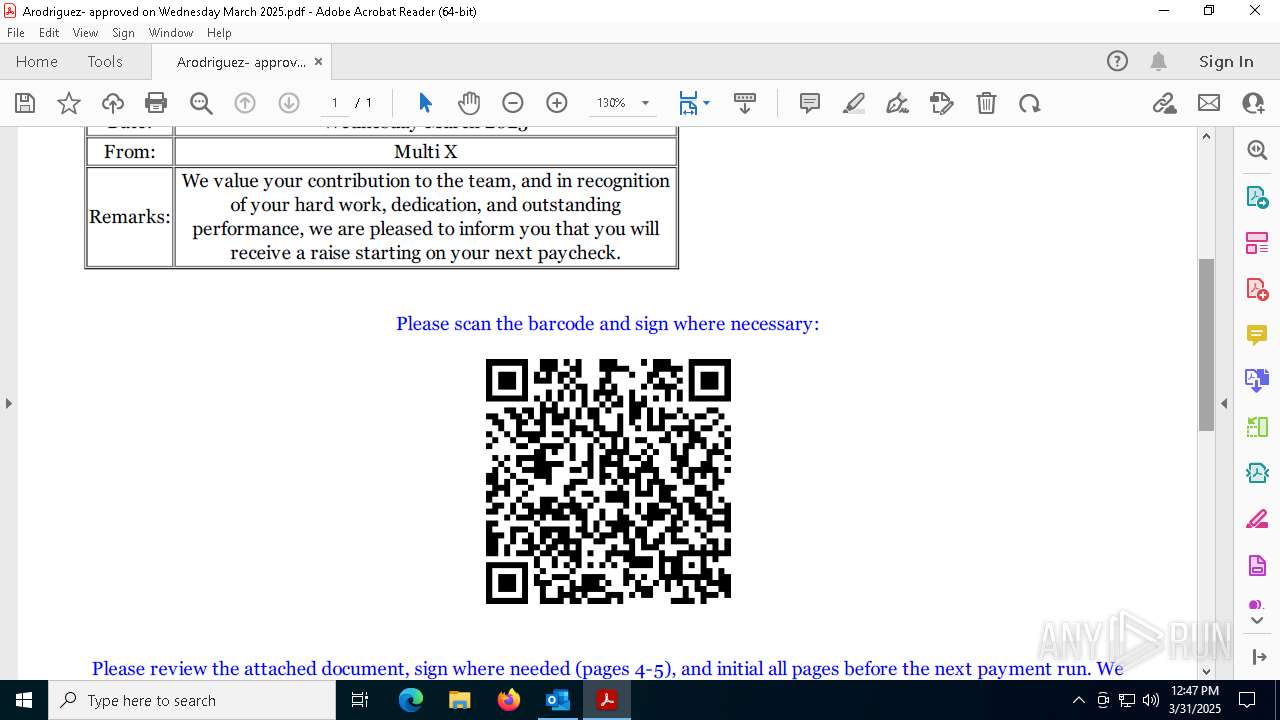This screenshot has height=720, width=1280.
Task: Open Comment tool in right pane
Action: (x=1257, y=335)
